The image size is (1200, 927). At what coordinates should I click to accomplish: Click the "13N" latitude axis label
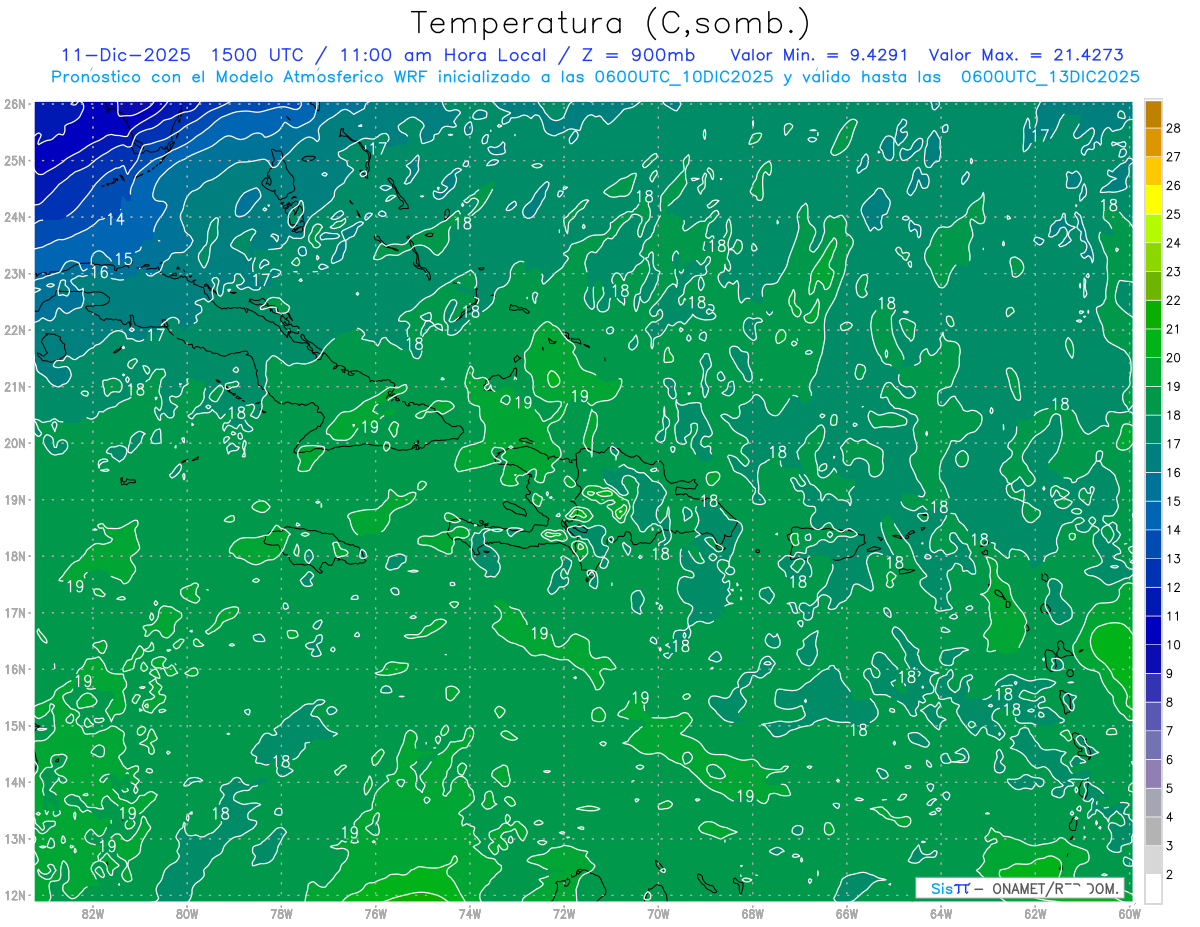coord(14,838)
